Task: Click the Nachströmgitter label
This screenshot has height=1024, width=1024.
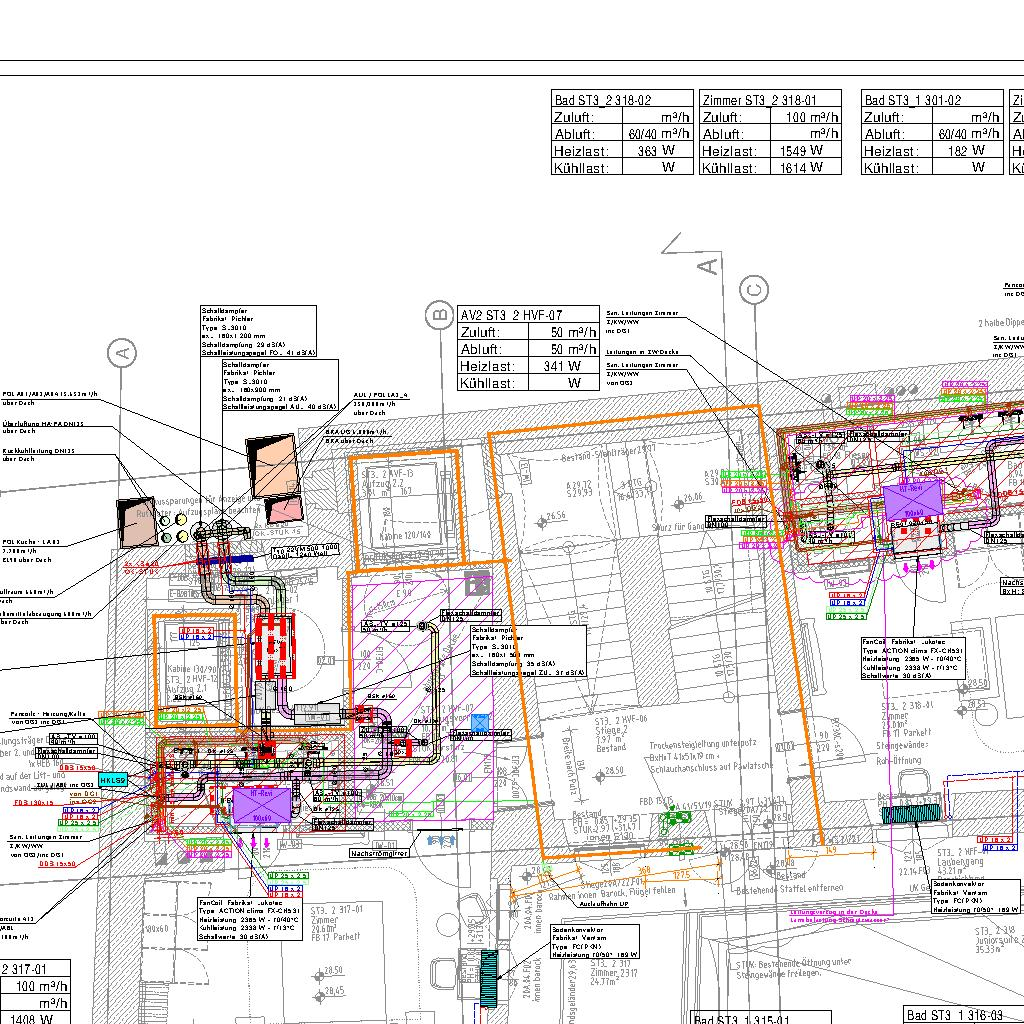Action: pyautogui.click(x=377, y=853)
